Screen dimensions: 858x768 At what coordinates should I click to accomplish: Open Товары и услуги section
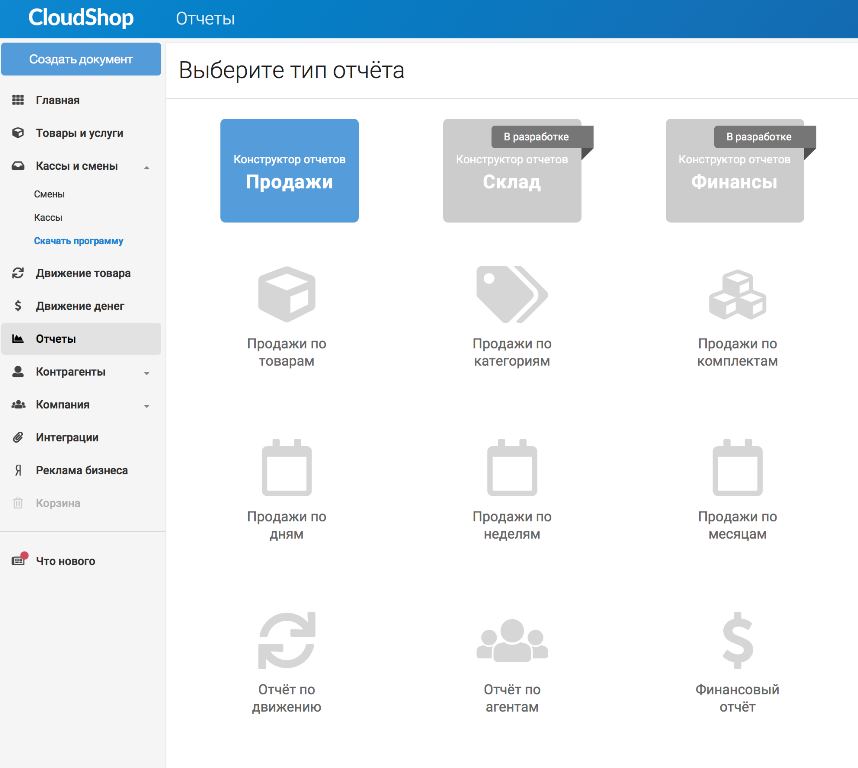[79, 133]
